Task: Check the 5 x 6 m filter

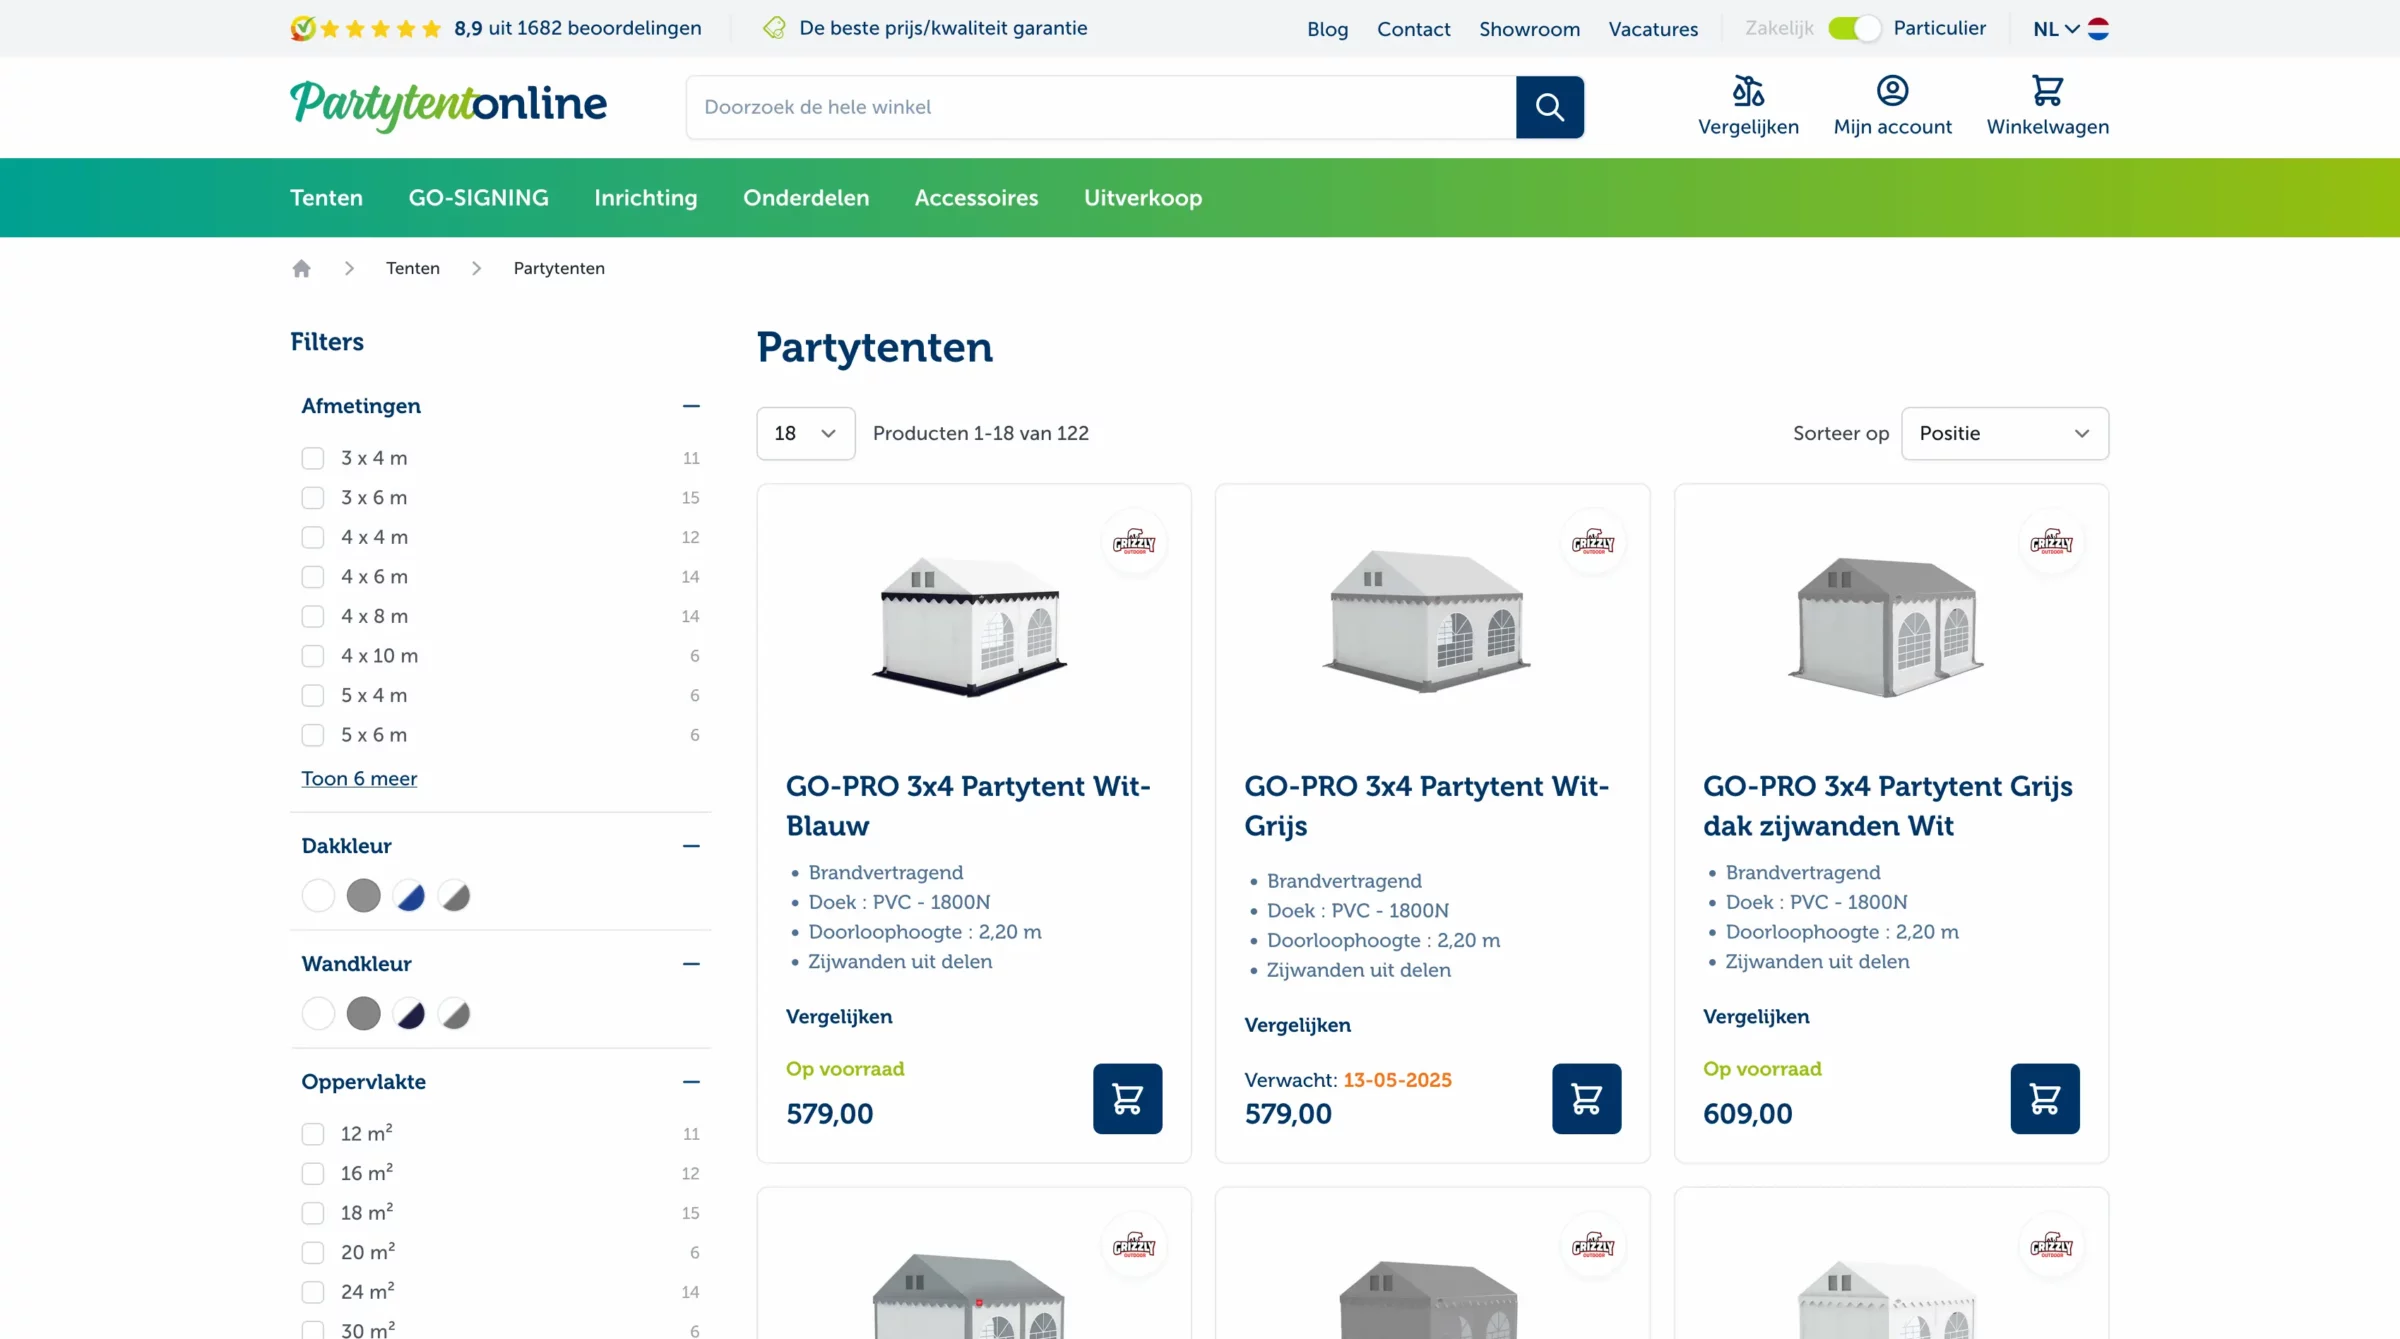Action: (313, 735)
